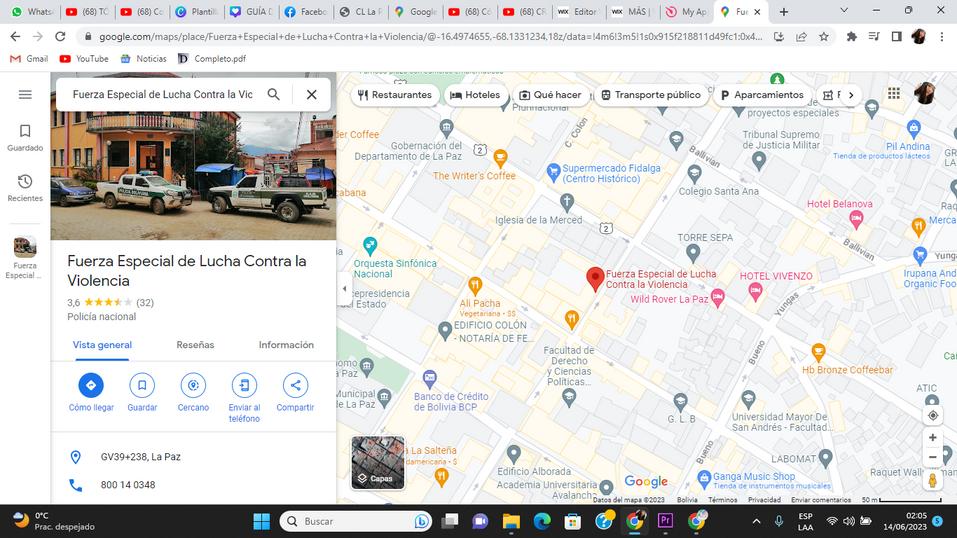Image resolution: width=957 pixels, height=538 pixels.
Task: Zoom in with the plus button
Action: click(x=933, y=437)
